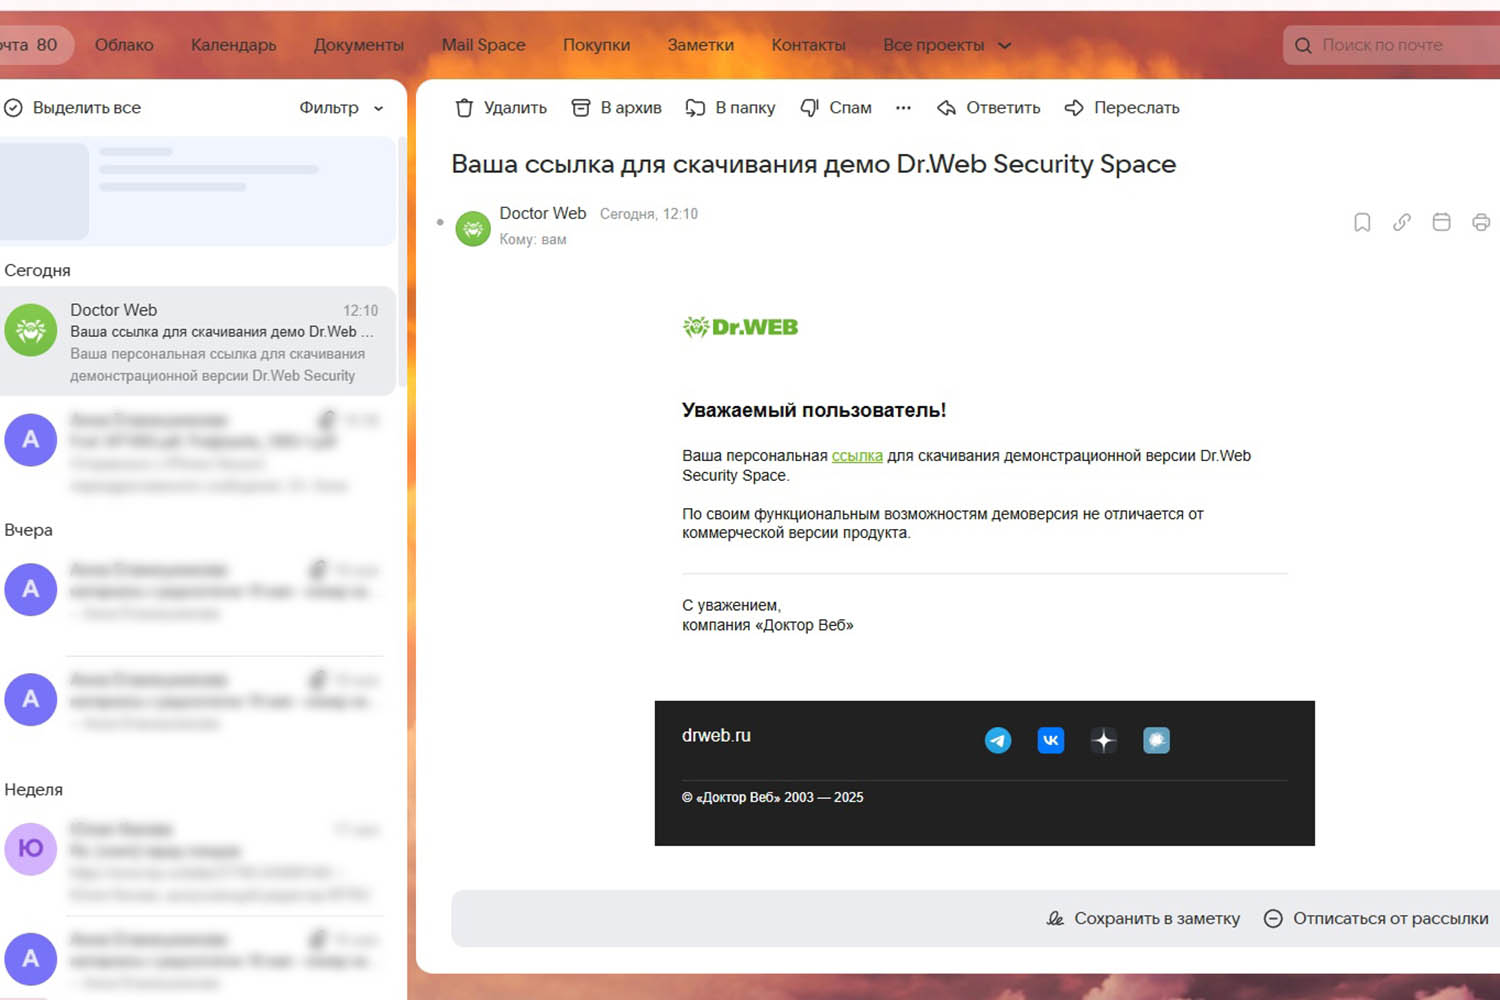Expand the Все проекты menu

click(947, 45)
